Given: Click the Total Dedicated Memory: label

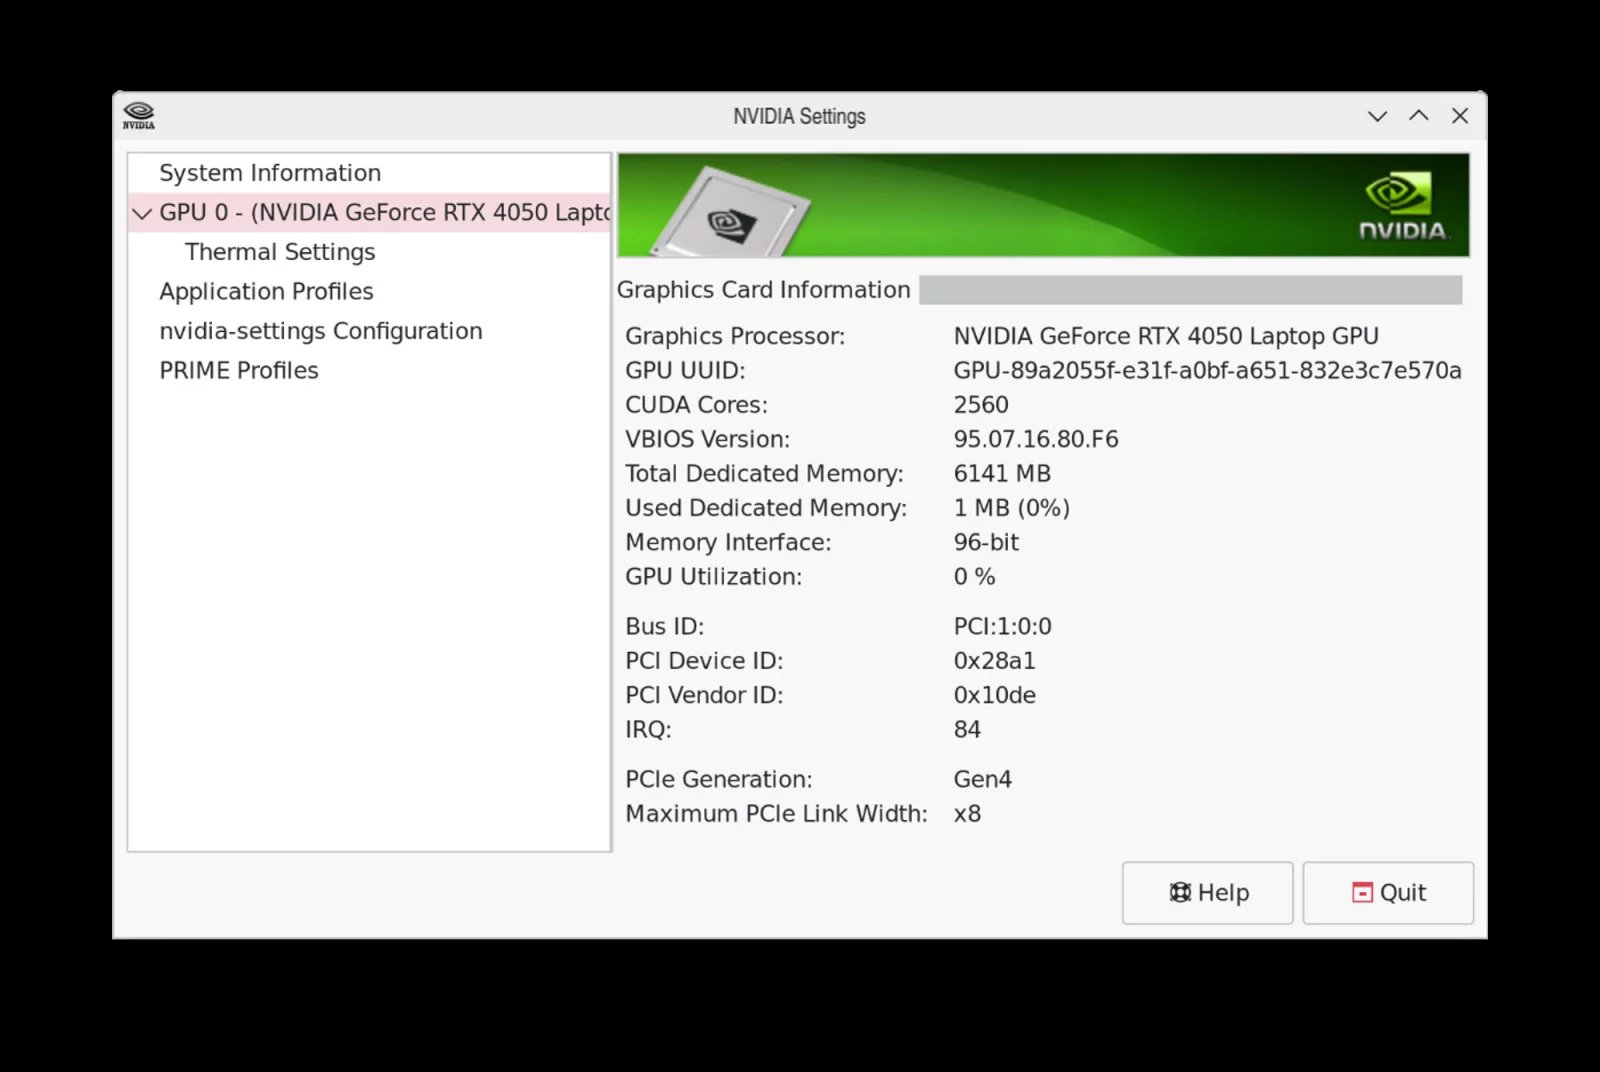Looking at the screenshot, I should pyautogui.click(x=764, y=474).
